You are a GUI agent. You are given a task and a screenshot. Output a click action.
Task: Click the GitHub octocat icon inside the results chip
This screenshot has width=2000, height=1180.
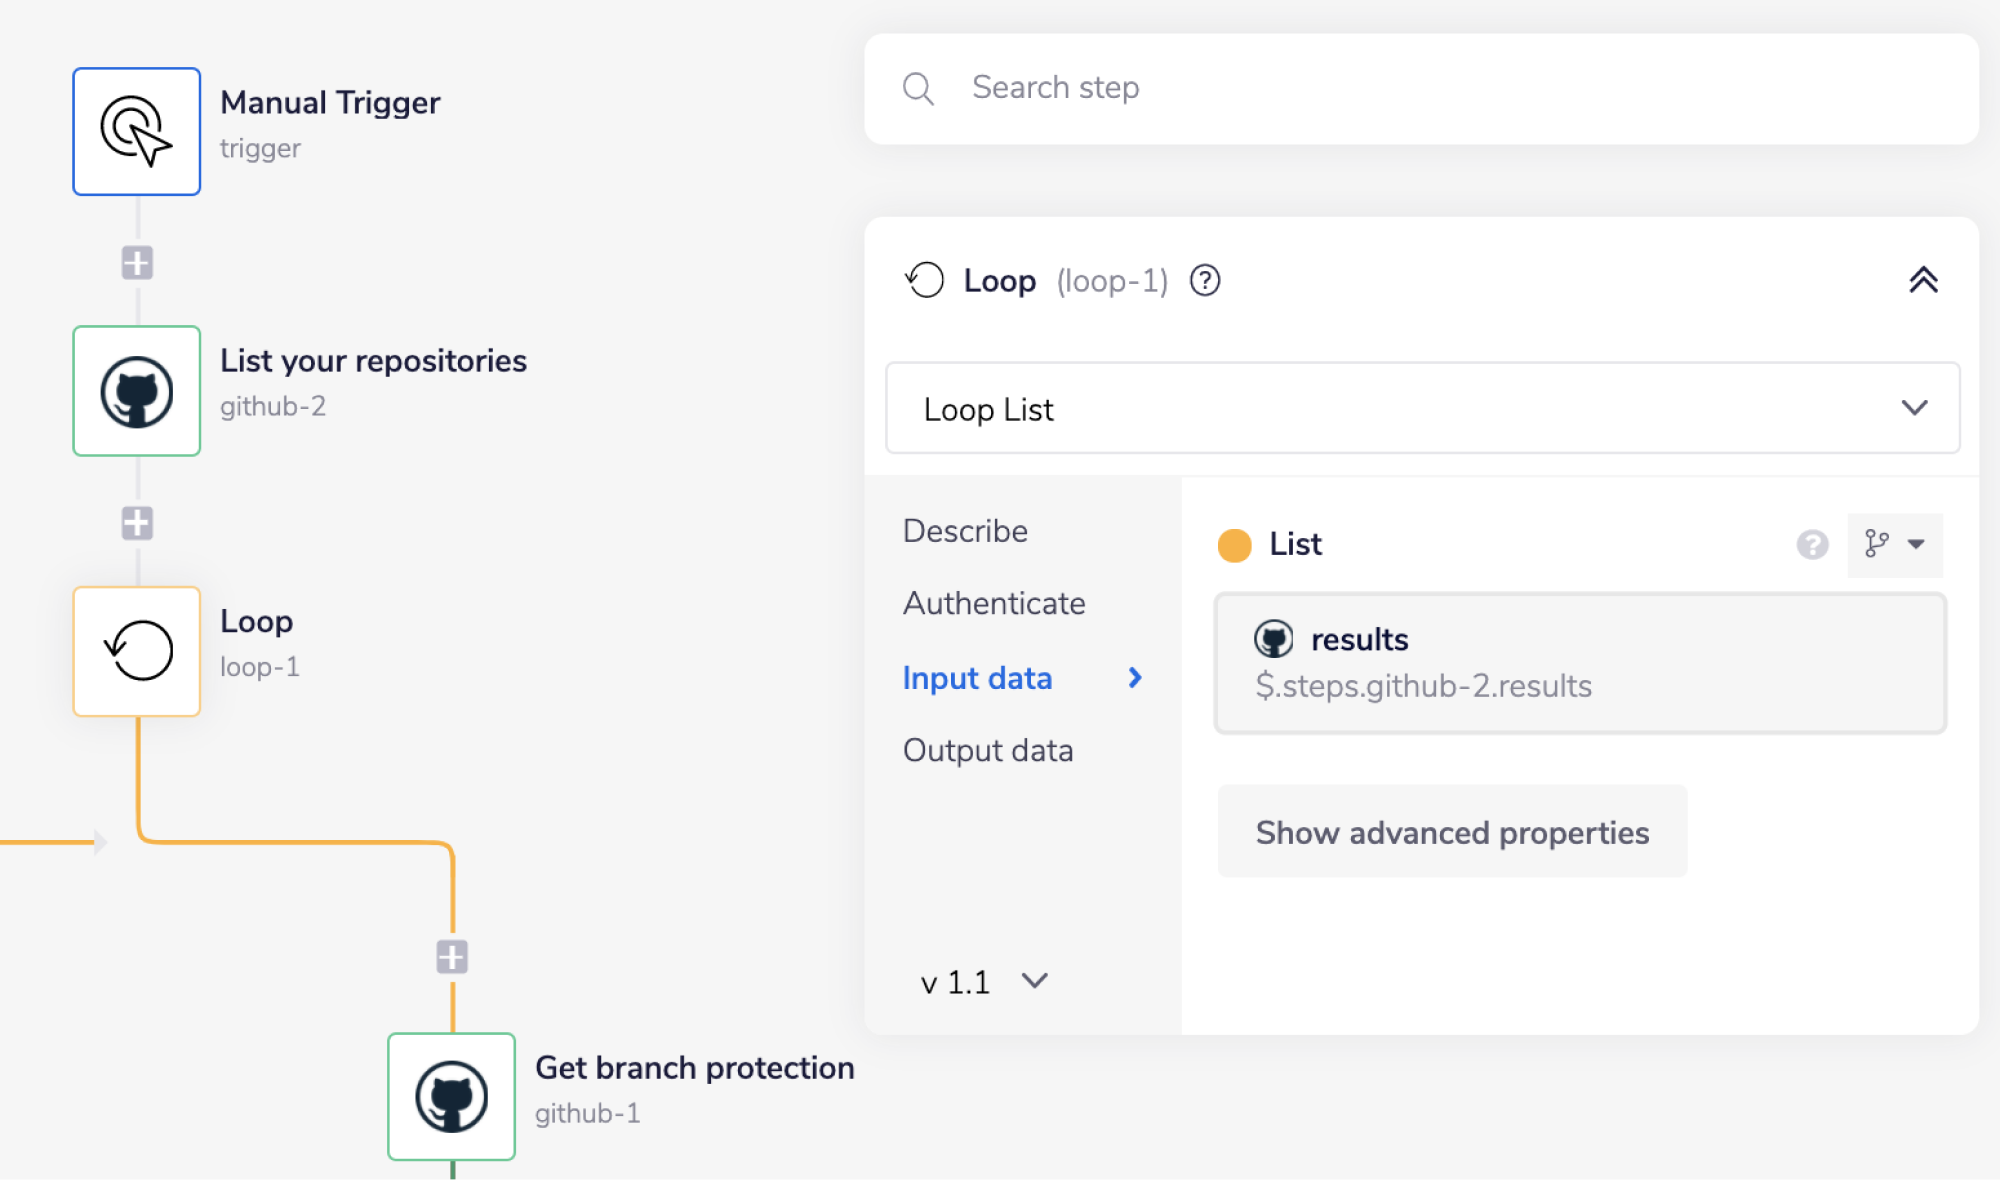point(1274,638)
